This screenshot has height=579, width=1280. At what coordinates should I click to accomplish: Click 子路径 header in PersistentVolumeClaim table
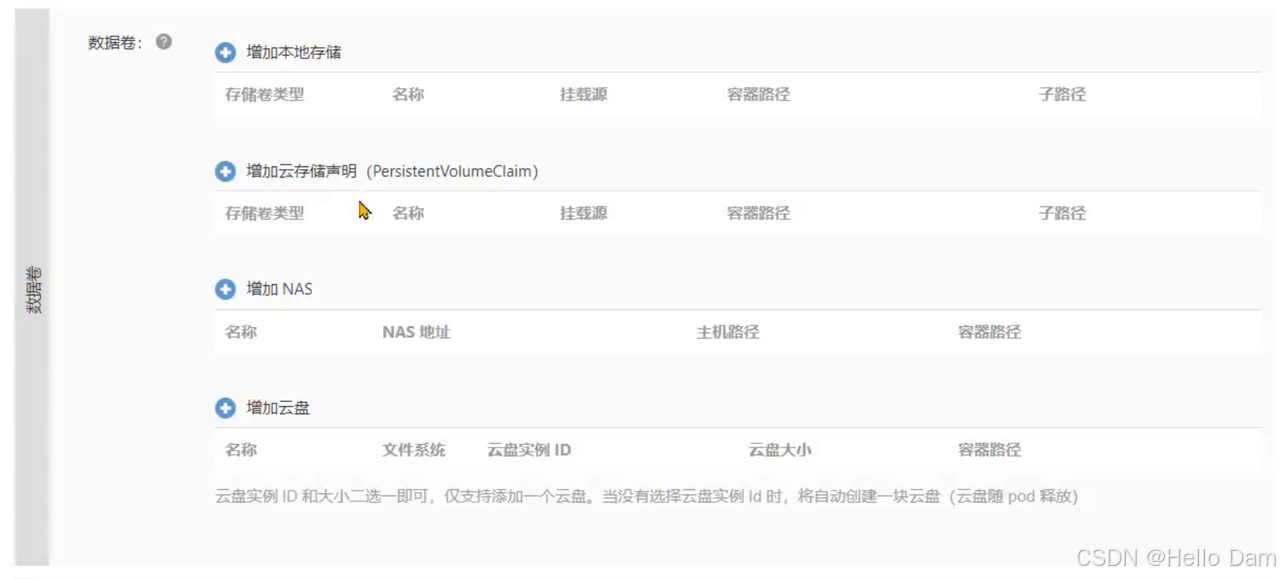click(x=1062, y=213)
